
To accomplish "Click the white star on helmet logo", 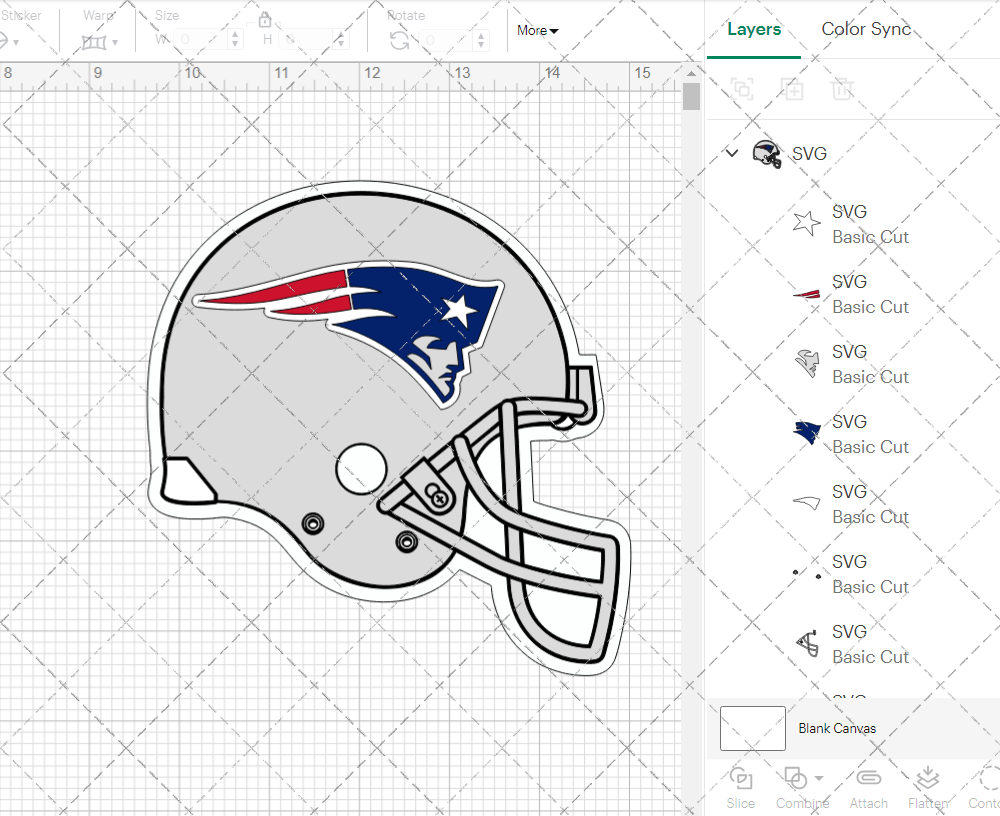I will coord(459,310).
